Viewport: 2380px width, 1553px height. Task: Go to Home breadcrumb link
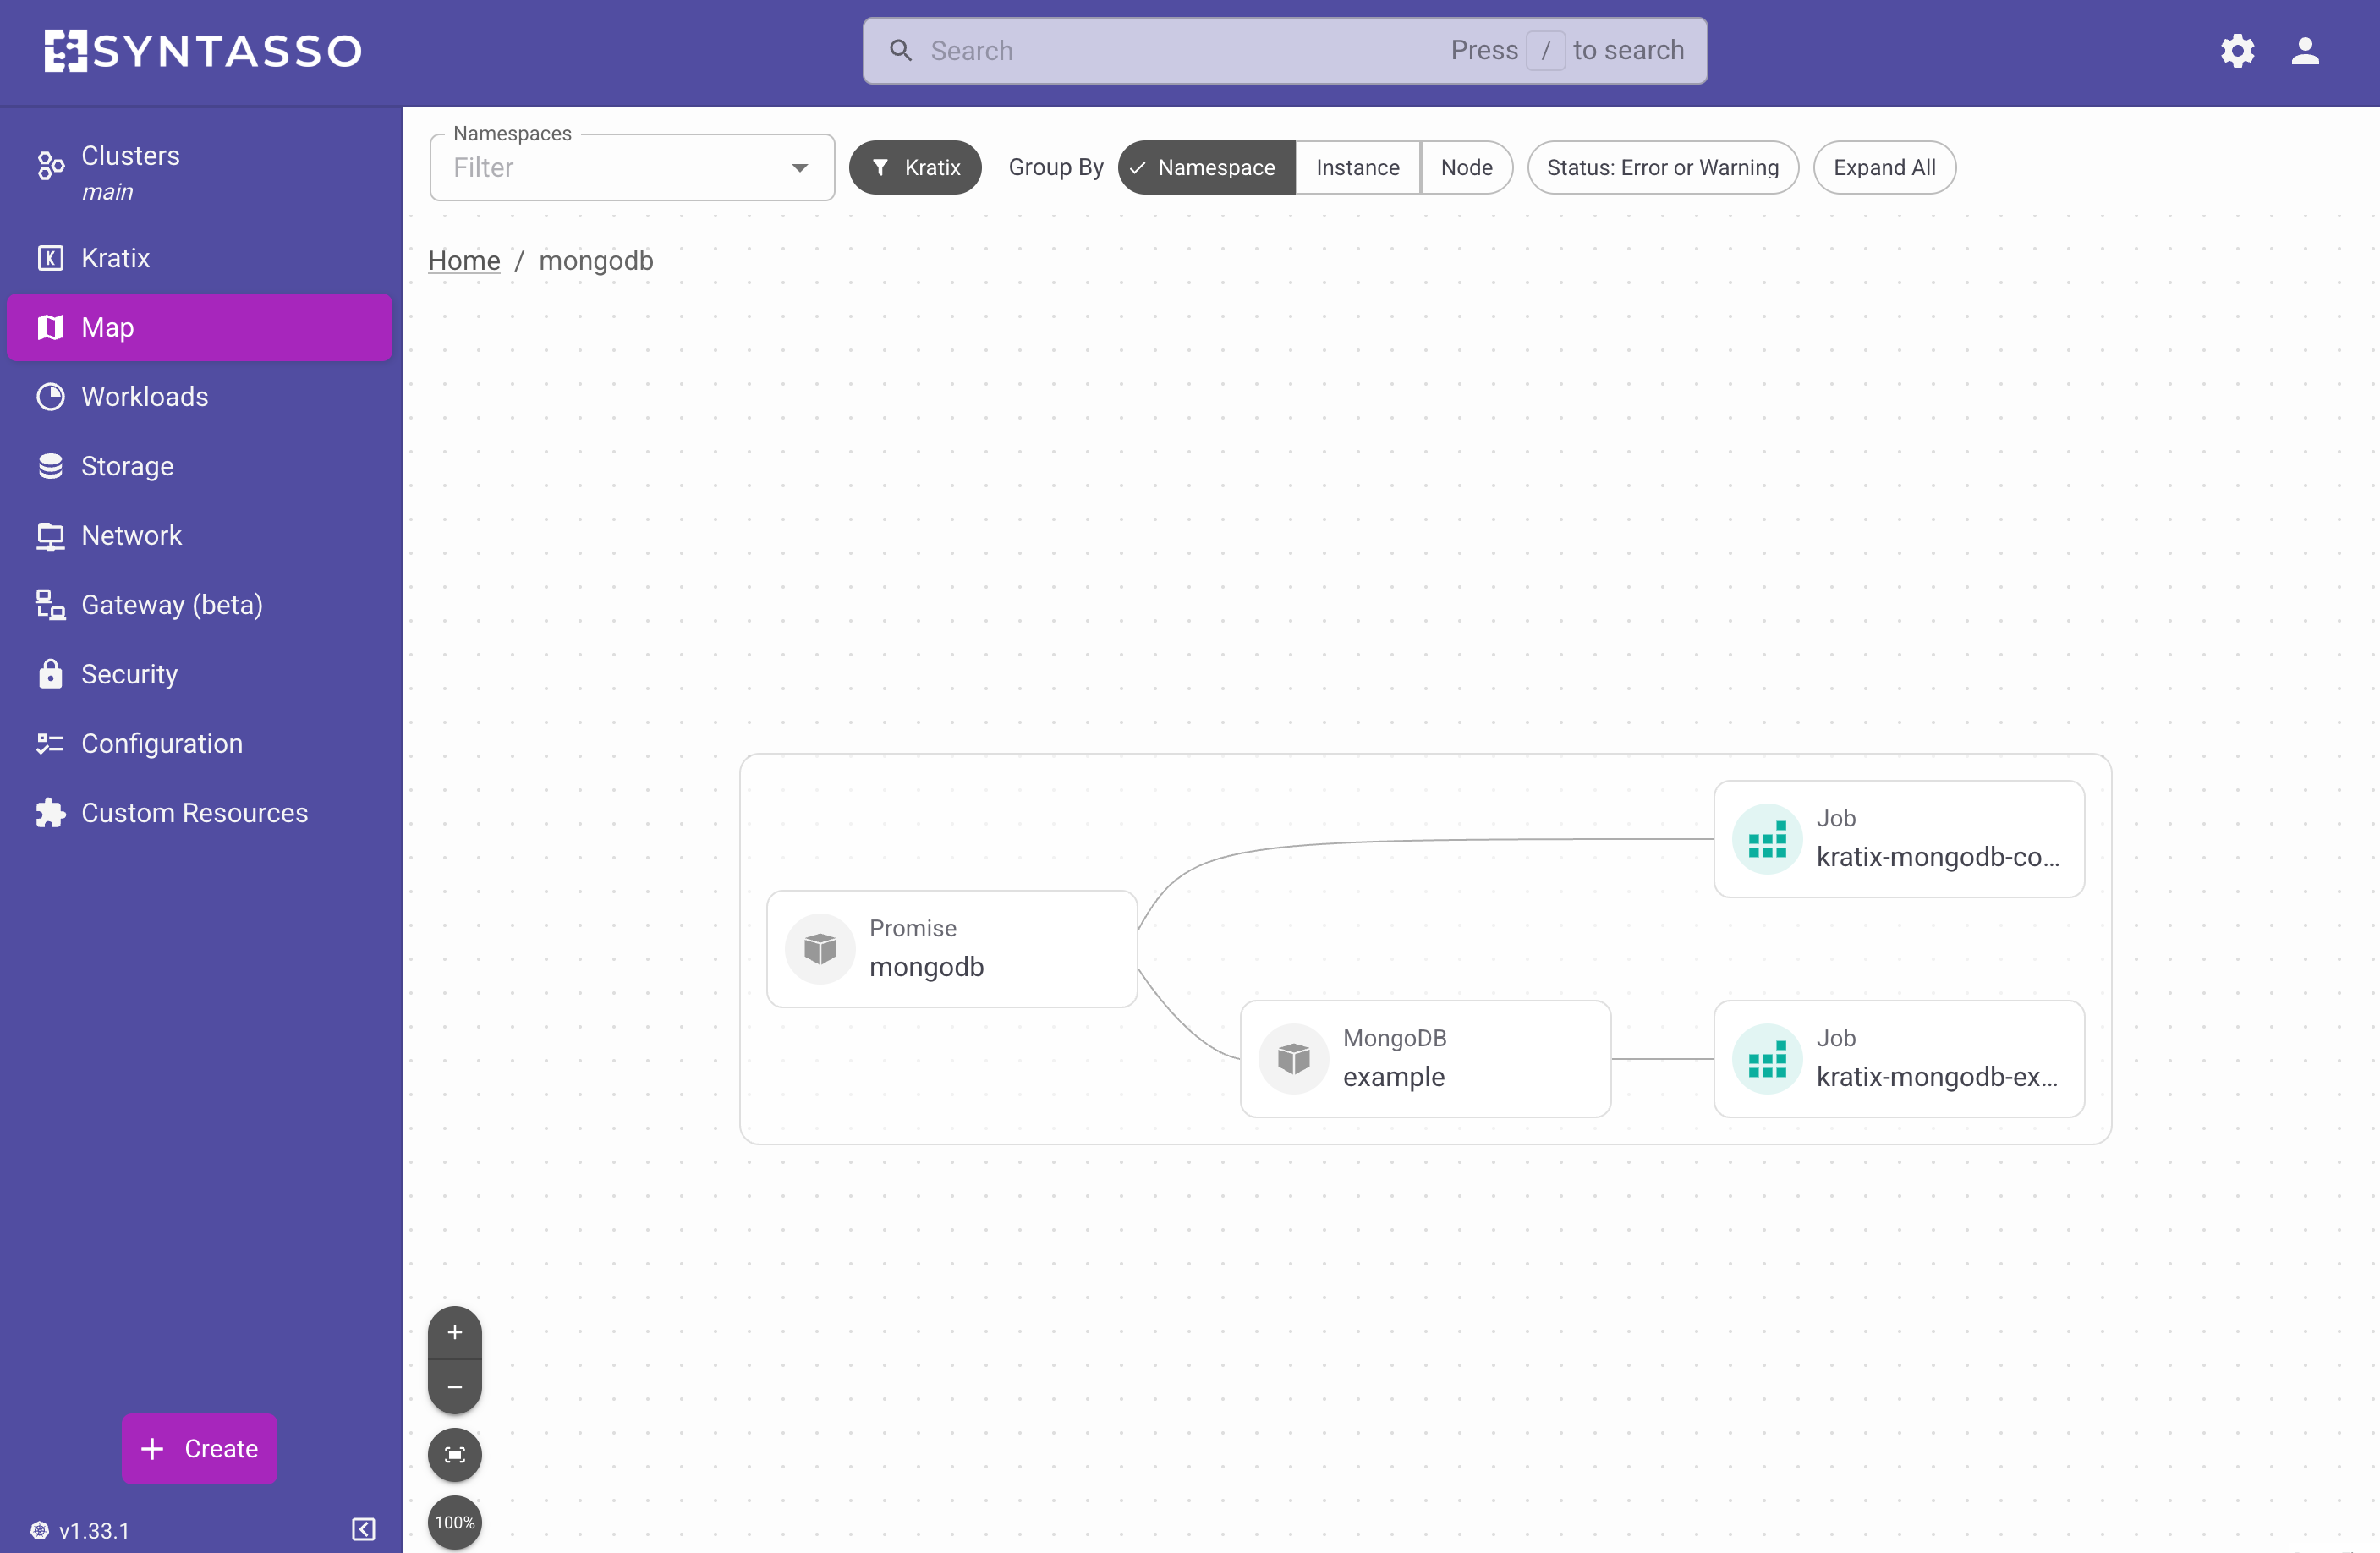[x=464, y=261]
